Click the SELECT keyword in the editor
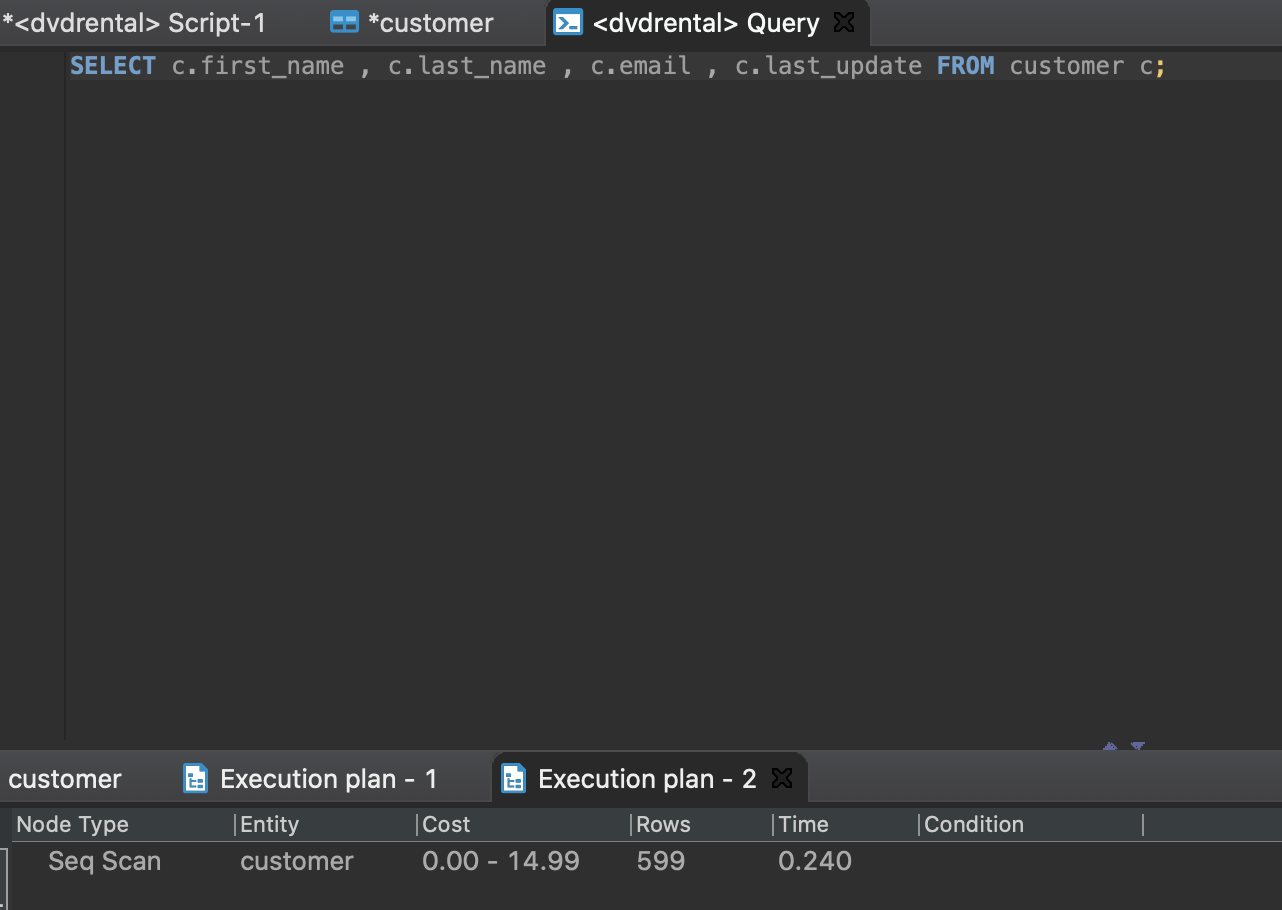This screenshot has width=1282, height=910. point(113,66)
